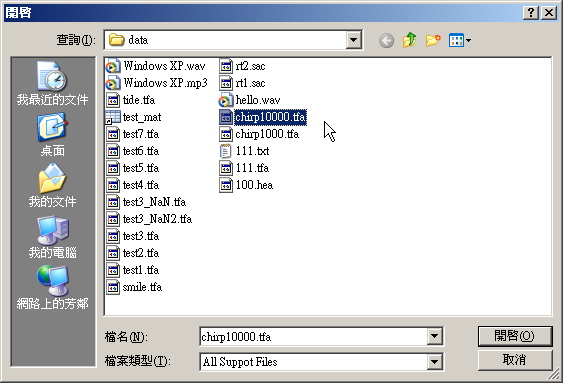Select file test2.tfa

tap(141, 253)
